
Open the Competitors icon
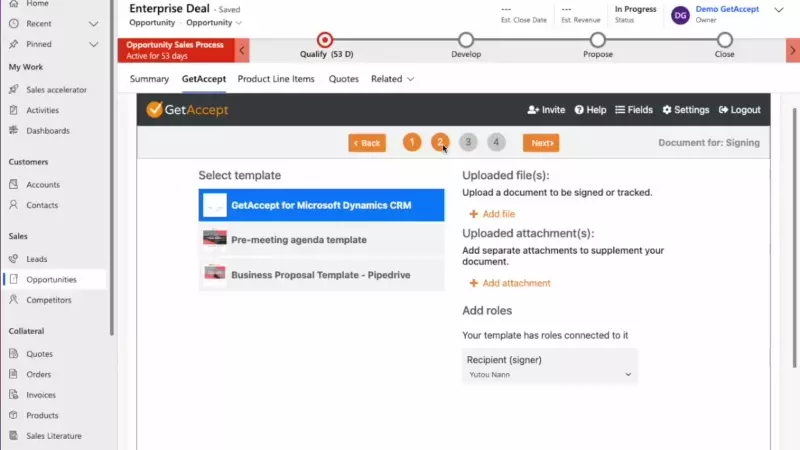(x=14, y=299)
